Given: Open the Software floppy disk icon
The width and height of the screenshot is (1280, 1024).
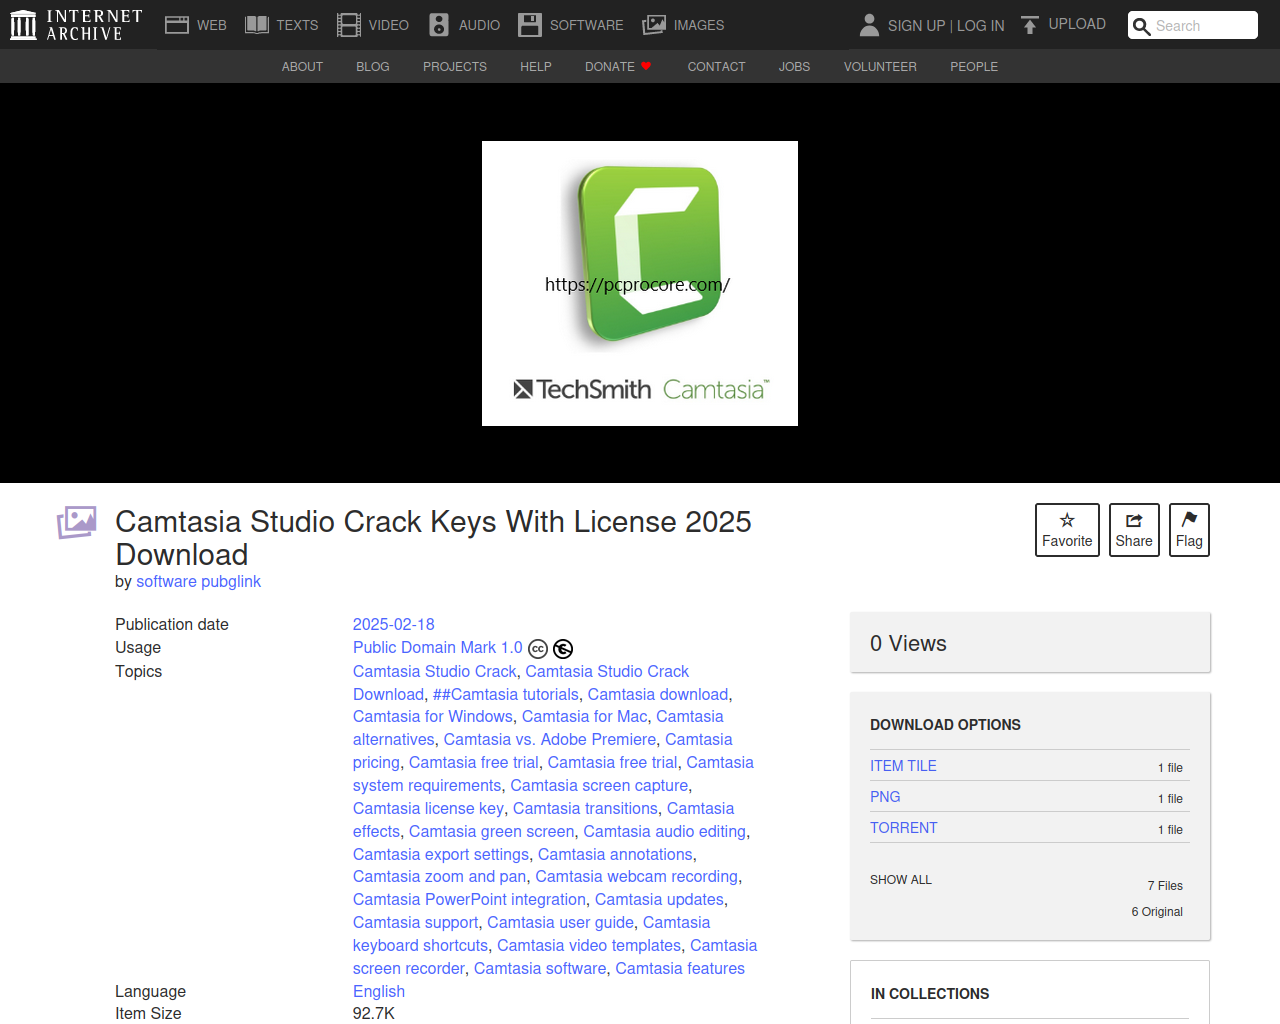Looking at the screenshot, I should point(530,25).
